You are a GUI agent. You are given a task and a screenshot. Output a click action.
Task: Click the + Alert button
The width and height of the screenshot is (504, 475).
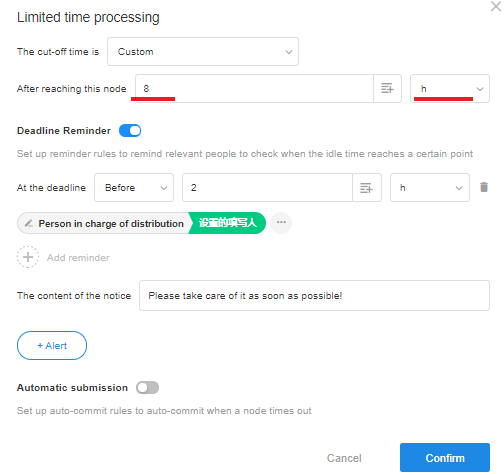[52, 345]
